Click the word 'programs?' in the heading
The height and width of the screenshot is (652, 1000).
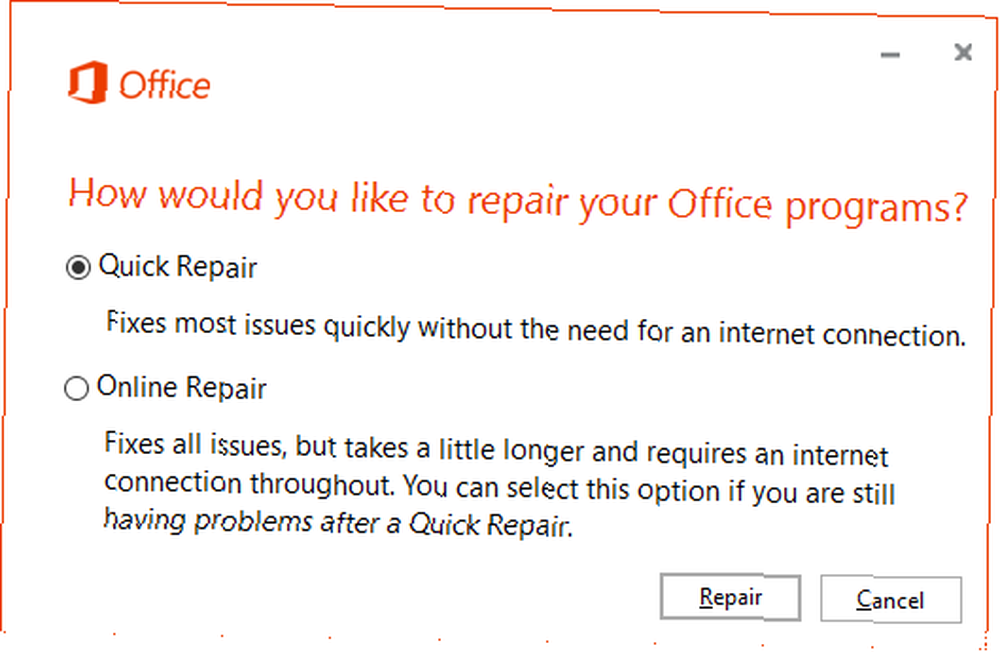point(877,208)
